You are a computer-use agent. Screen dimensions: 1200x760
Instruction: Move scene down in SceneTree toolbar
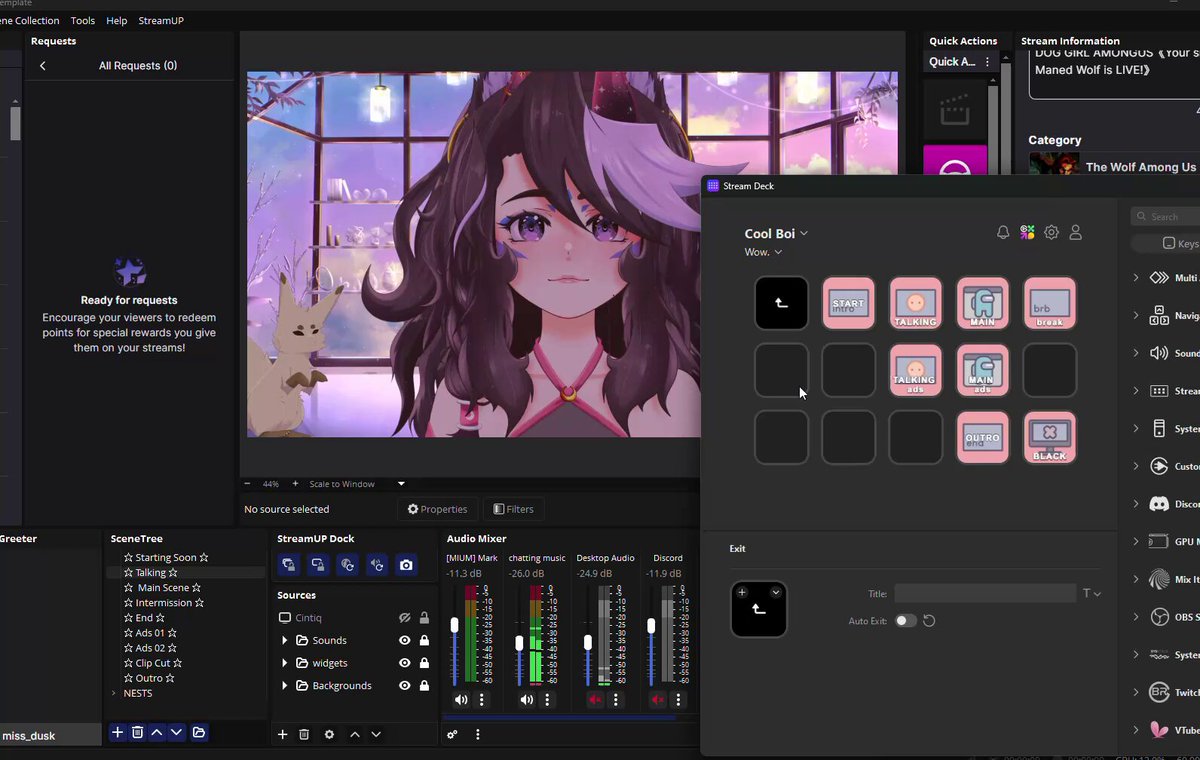coord(176,733)
